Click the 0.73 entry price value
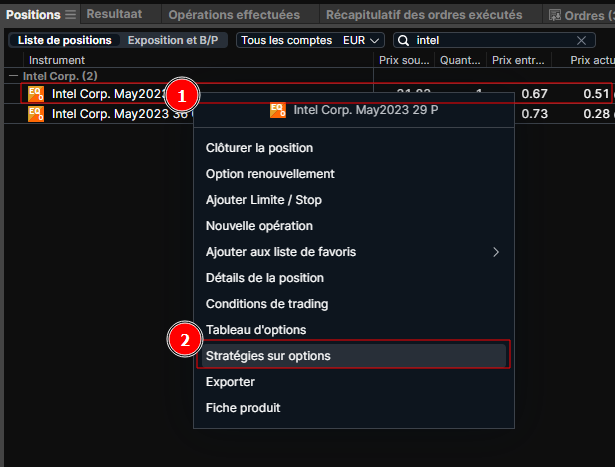 point(534,114)
